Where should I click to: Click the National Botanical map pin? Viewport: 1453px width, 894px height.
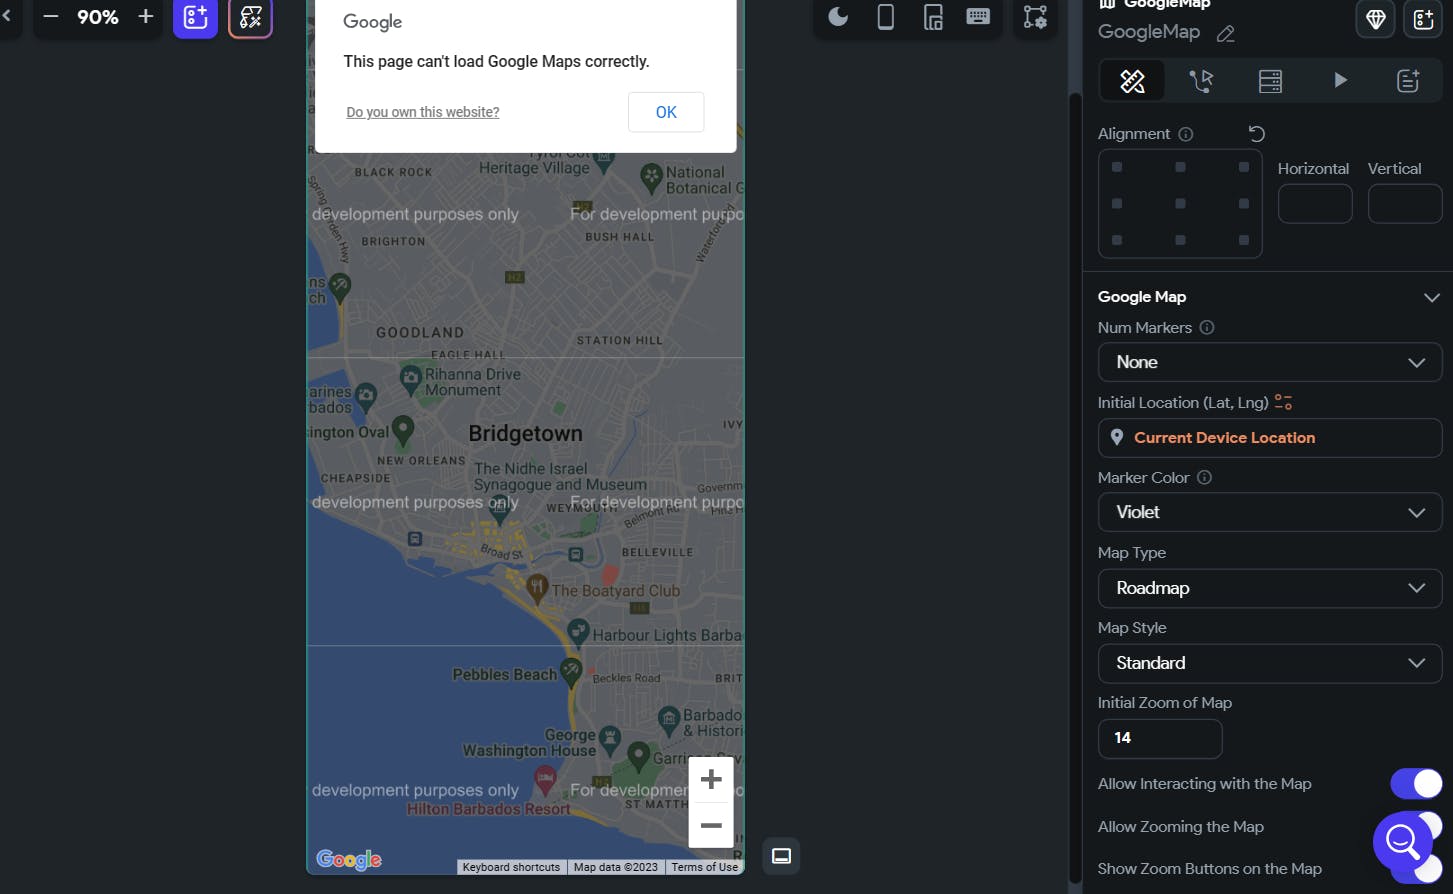651,177
